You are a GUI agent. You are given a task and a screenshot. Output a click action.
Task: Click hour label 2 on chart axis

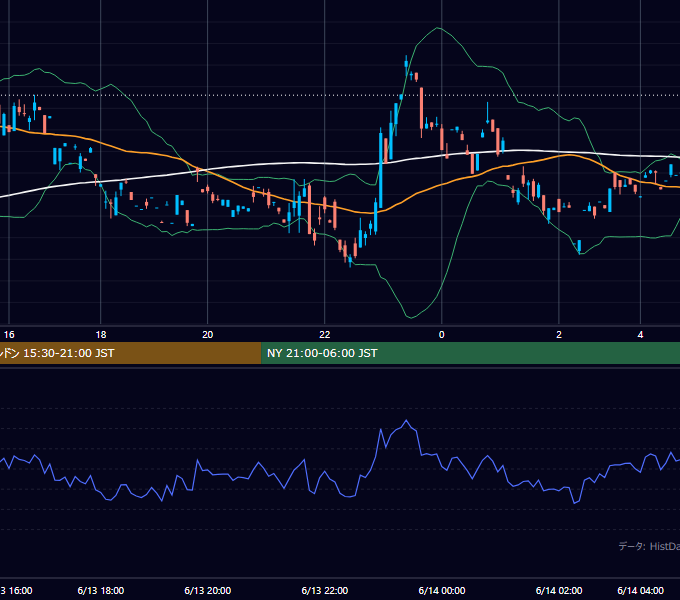(559, 335)
